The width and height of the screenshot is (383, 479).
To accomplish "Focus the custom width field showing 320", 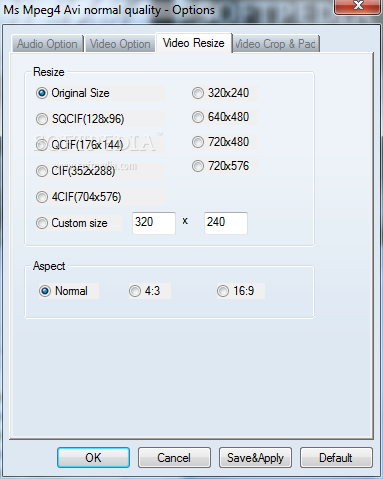I will tap(154, 223).
